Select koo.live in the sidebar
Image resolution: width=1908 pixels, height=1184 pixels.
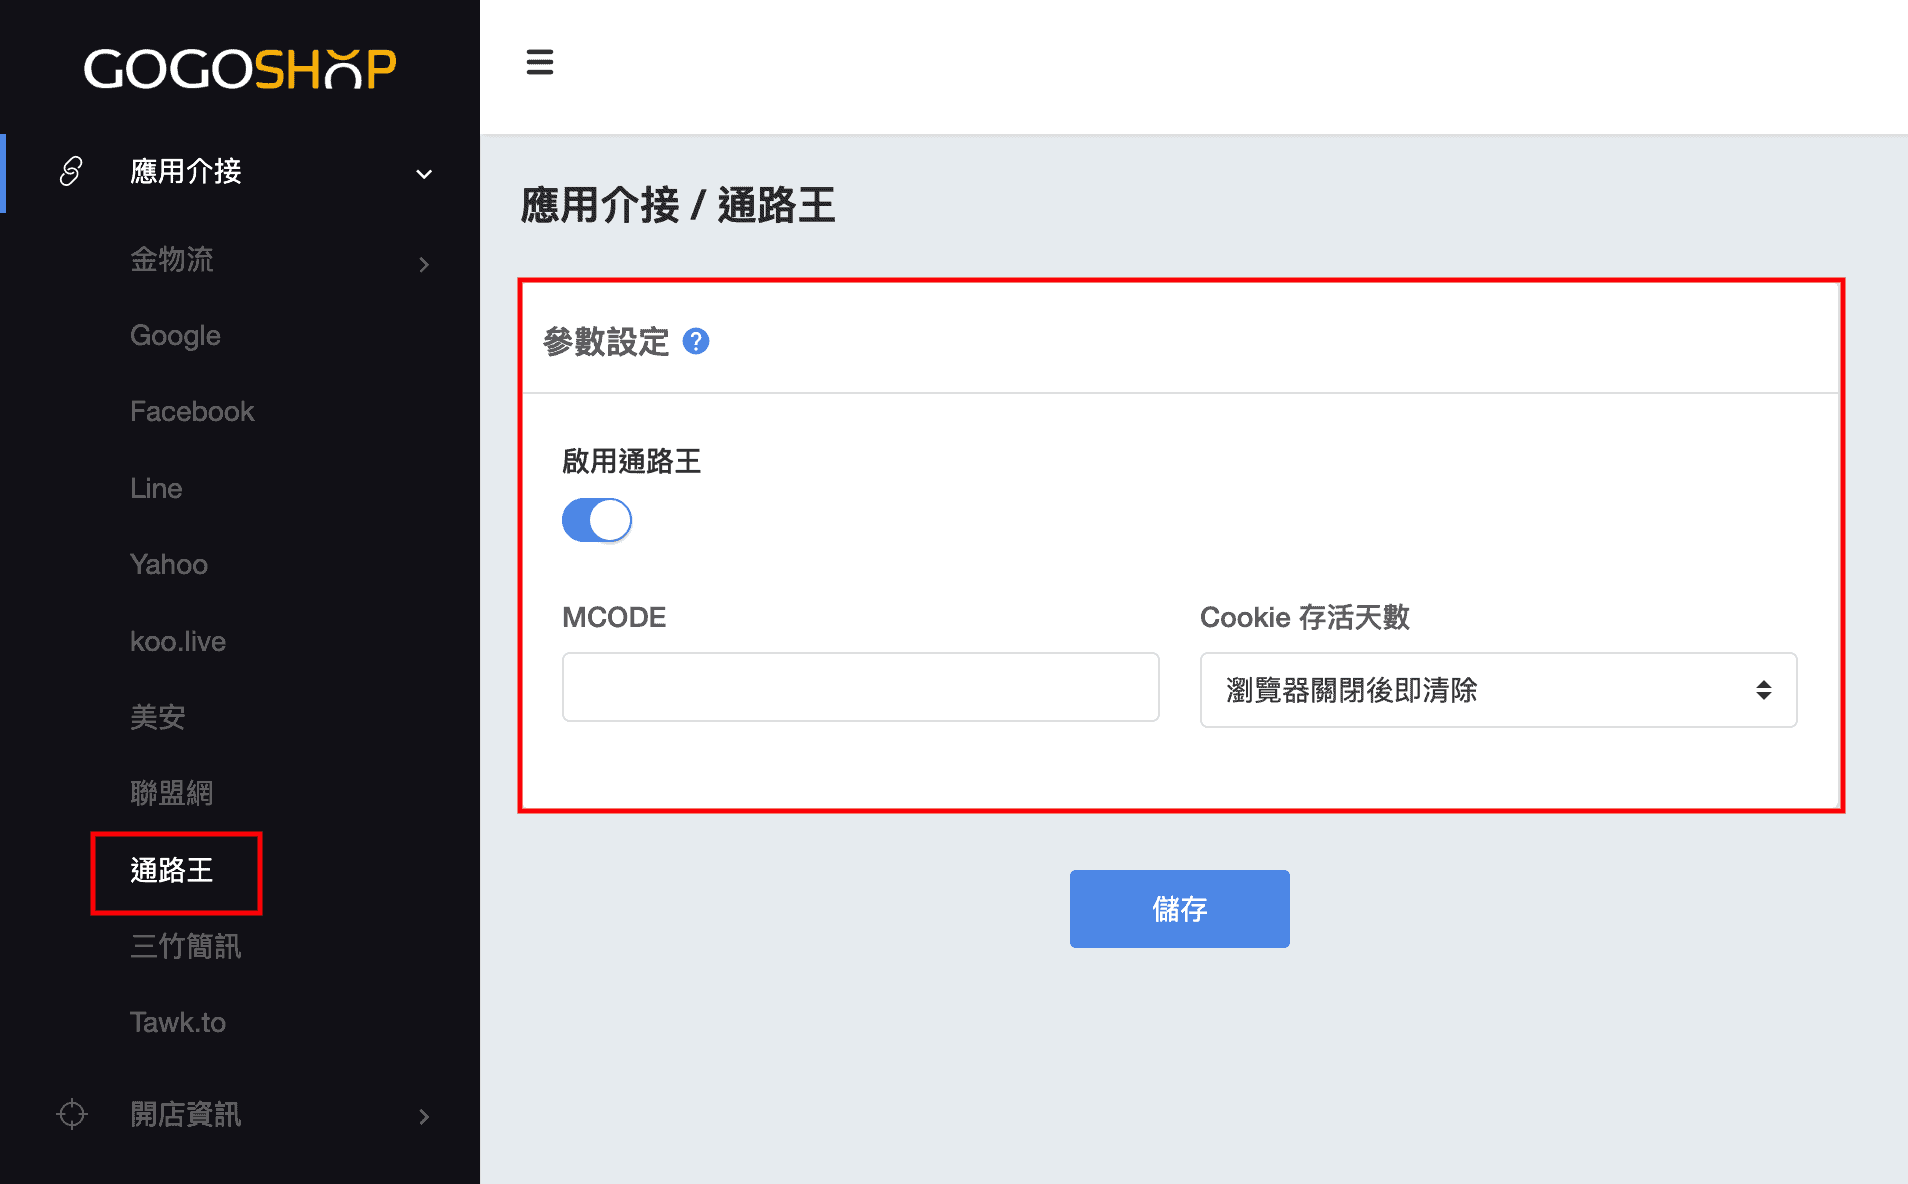178,641
